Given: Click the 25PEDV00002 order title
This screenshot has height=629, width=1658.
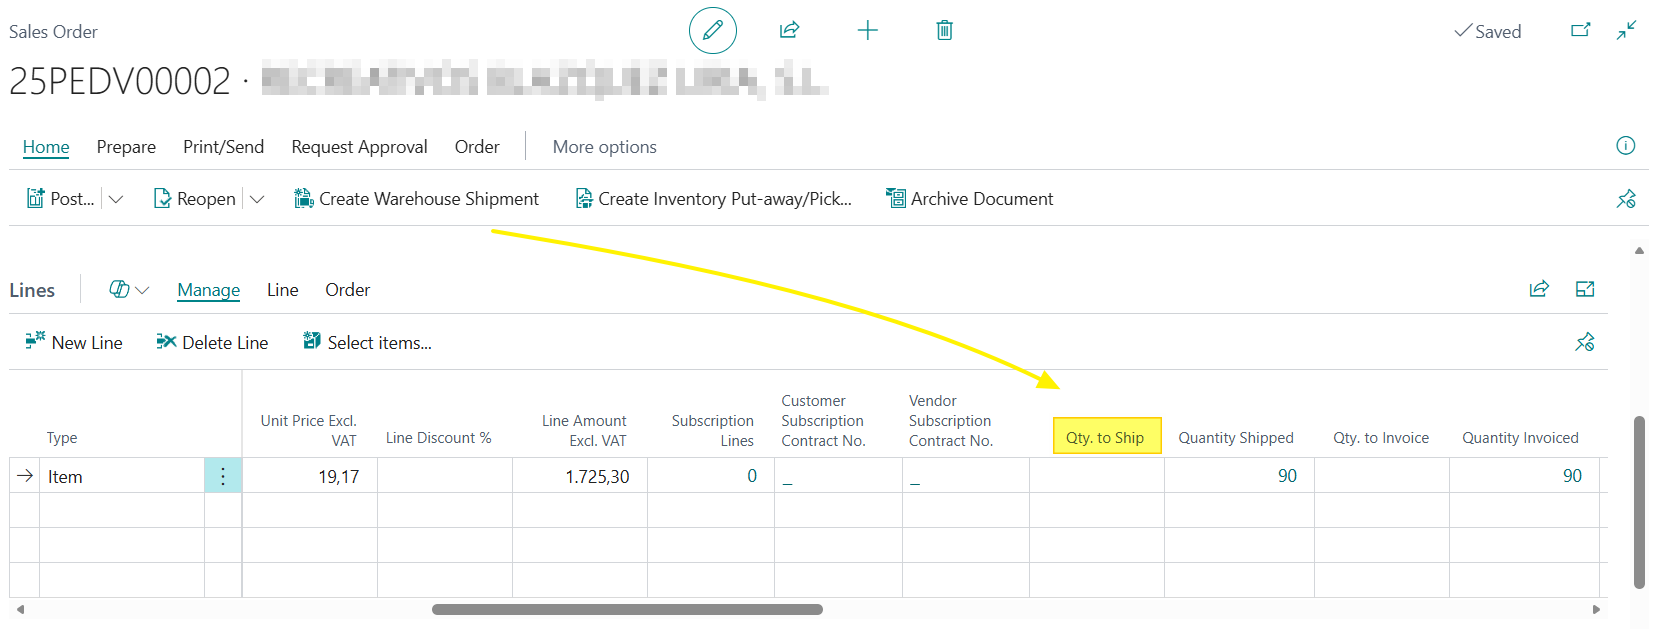Looking at the screenshot, I should (x=119, y=81).
